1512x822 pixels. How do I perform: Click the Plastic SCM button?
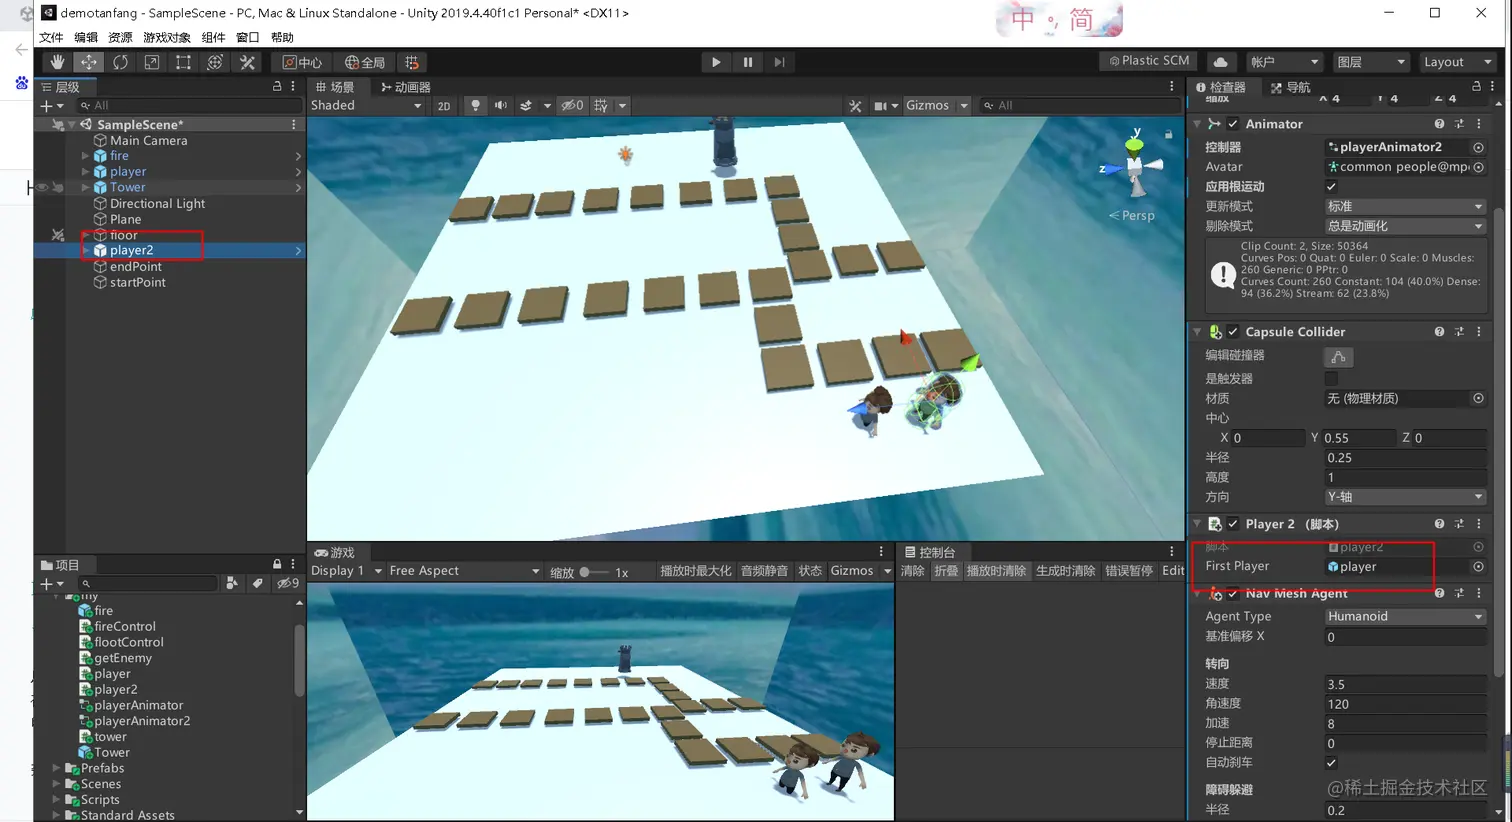click(x=1149, y=61)
